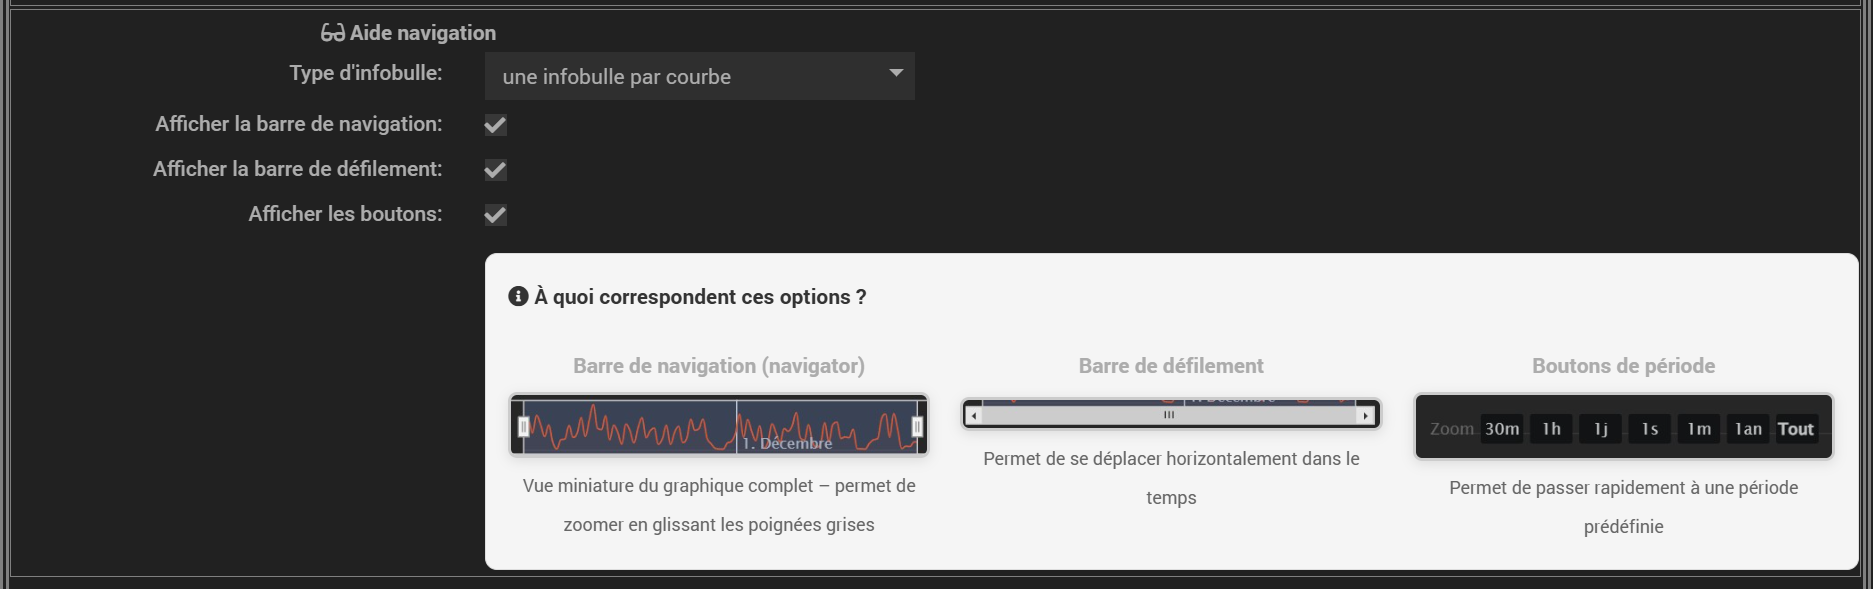Click the 1an period button
The height and width of the screenshot is (589, 1873).
pyautogui.click(x=1748, y=429)
